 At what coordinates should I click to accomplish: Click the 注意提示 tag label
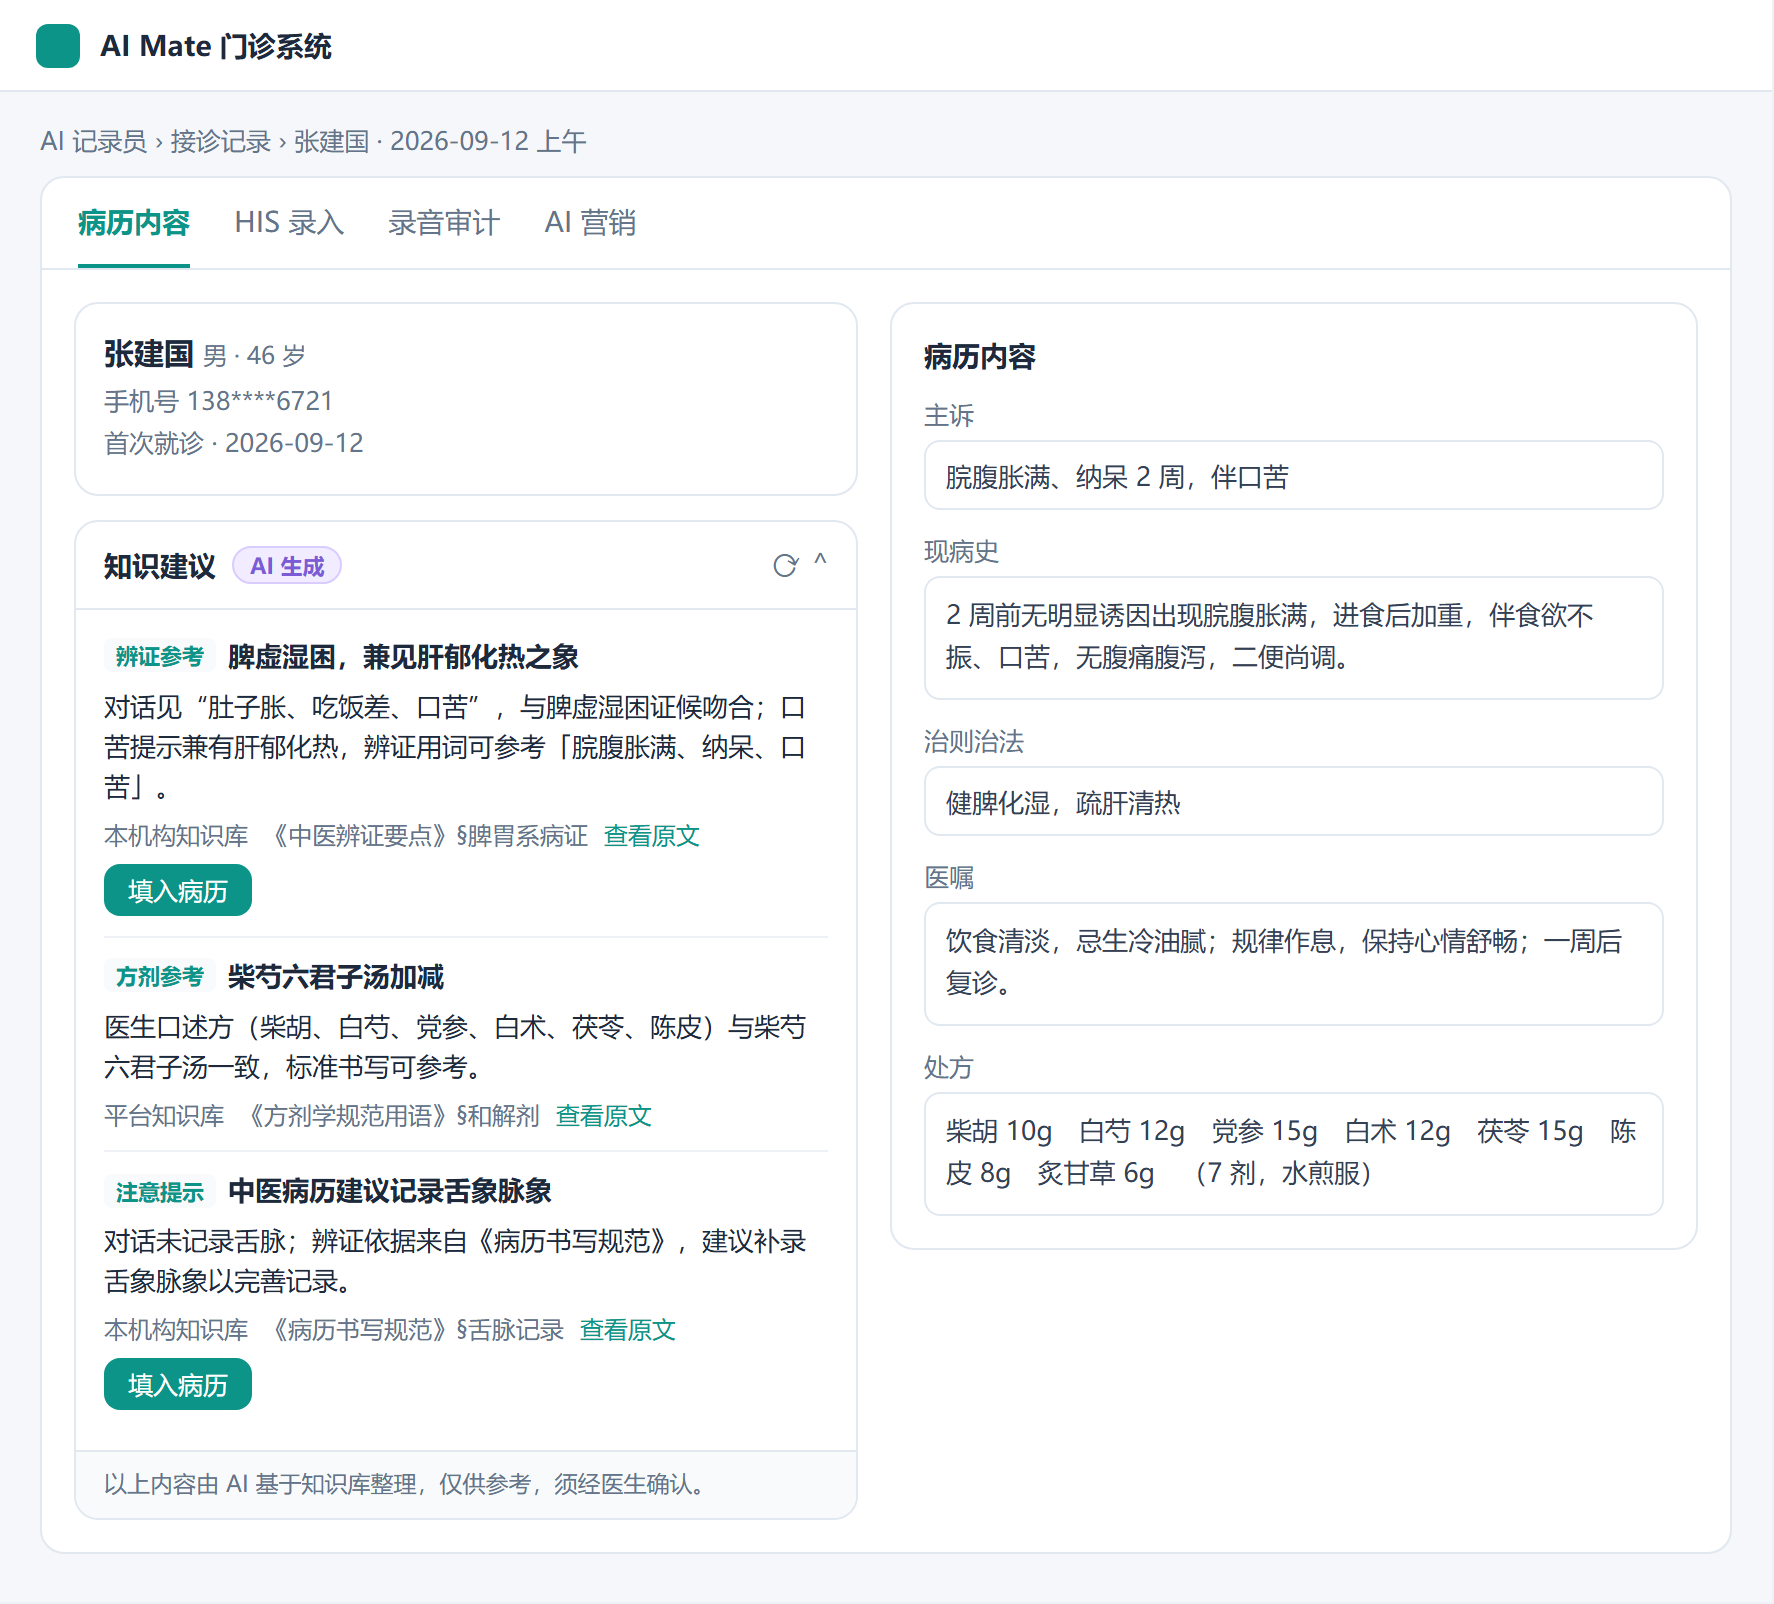[160, 1191]
